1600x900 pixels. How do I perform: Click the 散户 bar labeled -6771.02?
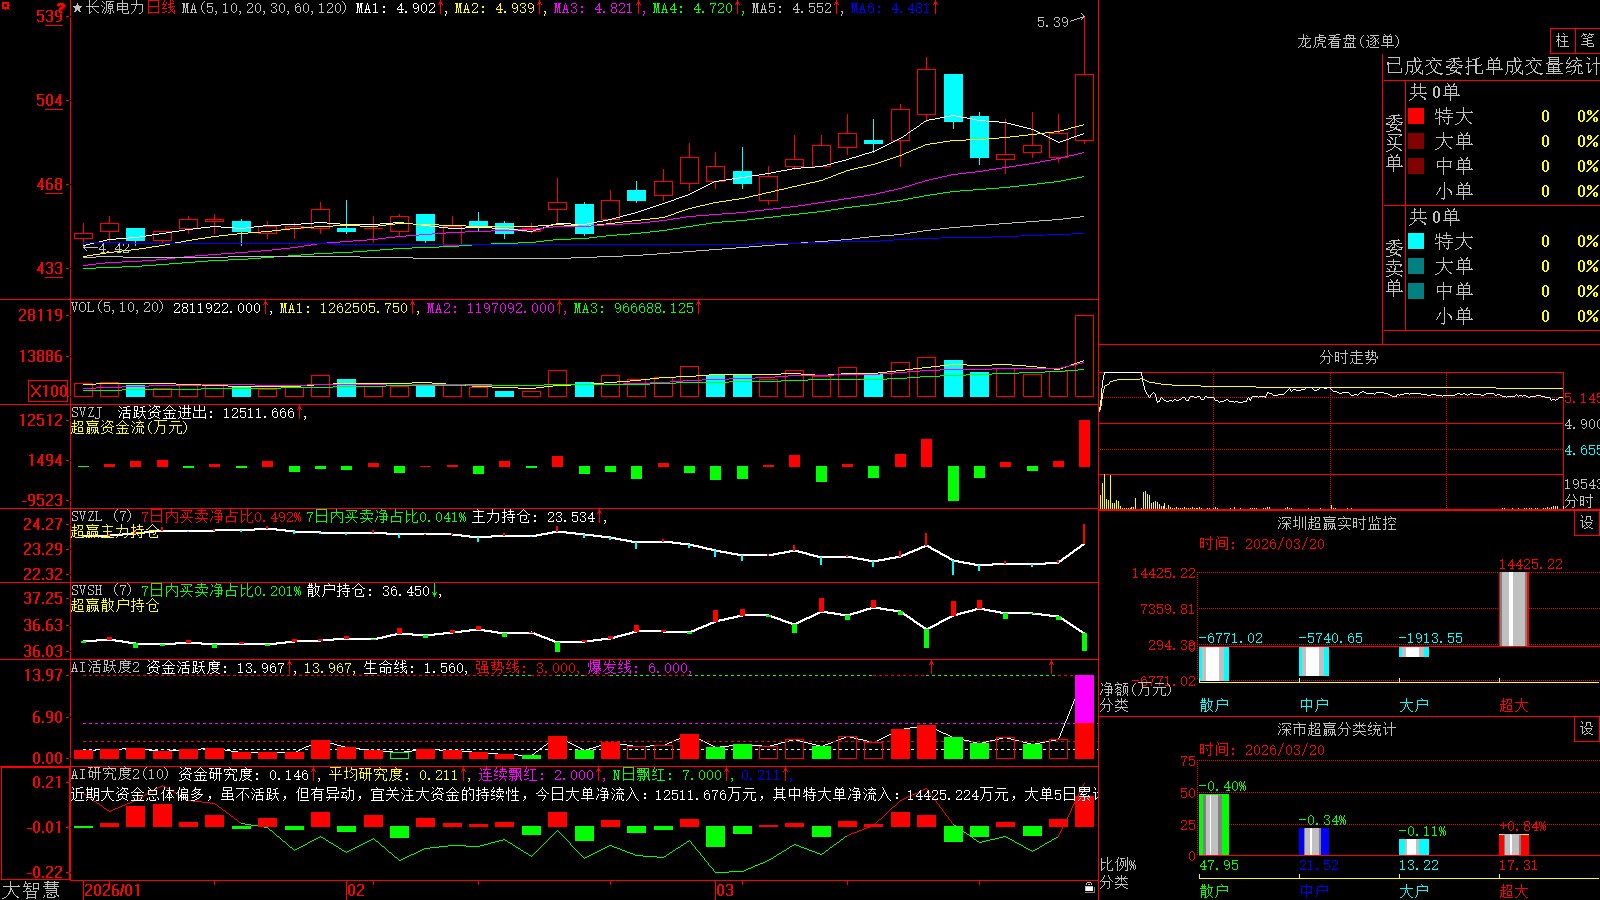(x=1214, y=664)
